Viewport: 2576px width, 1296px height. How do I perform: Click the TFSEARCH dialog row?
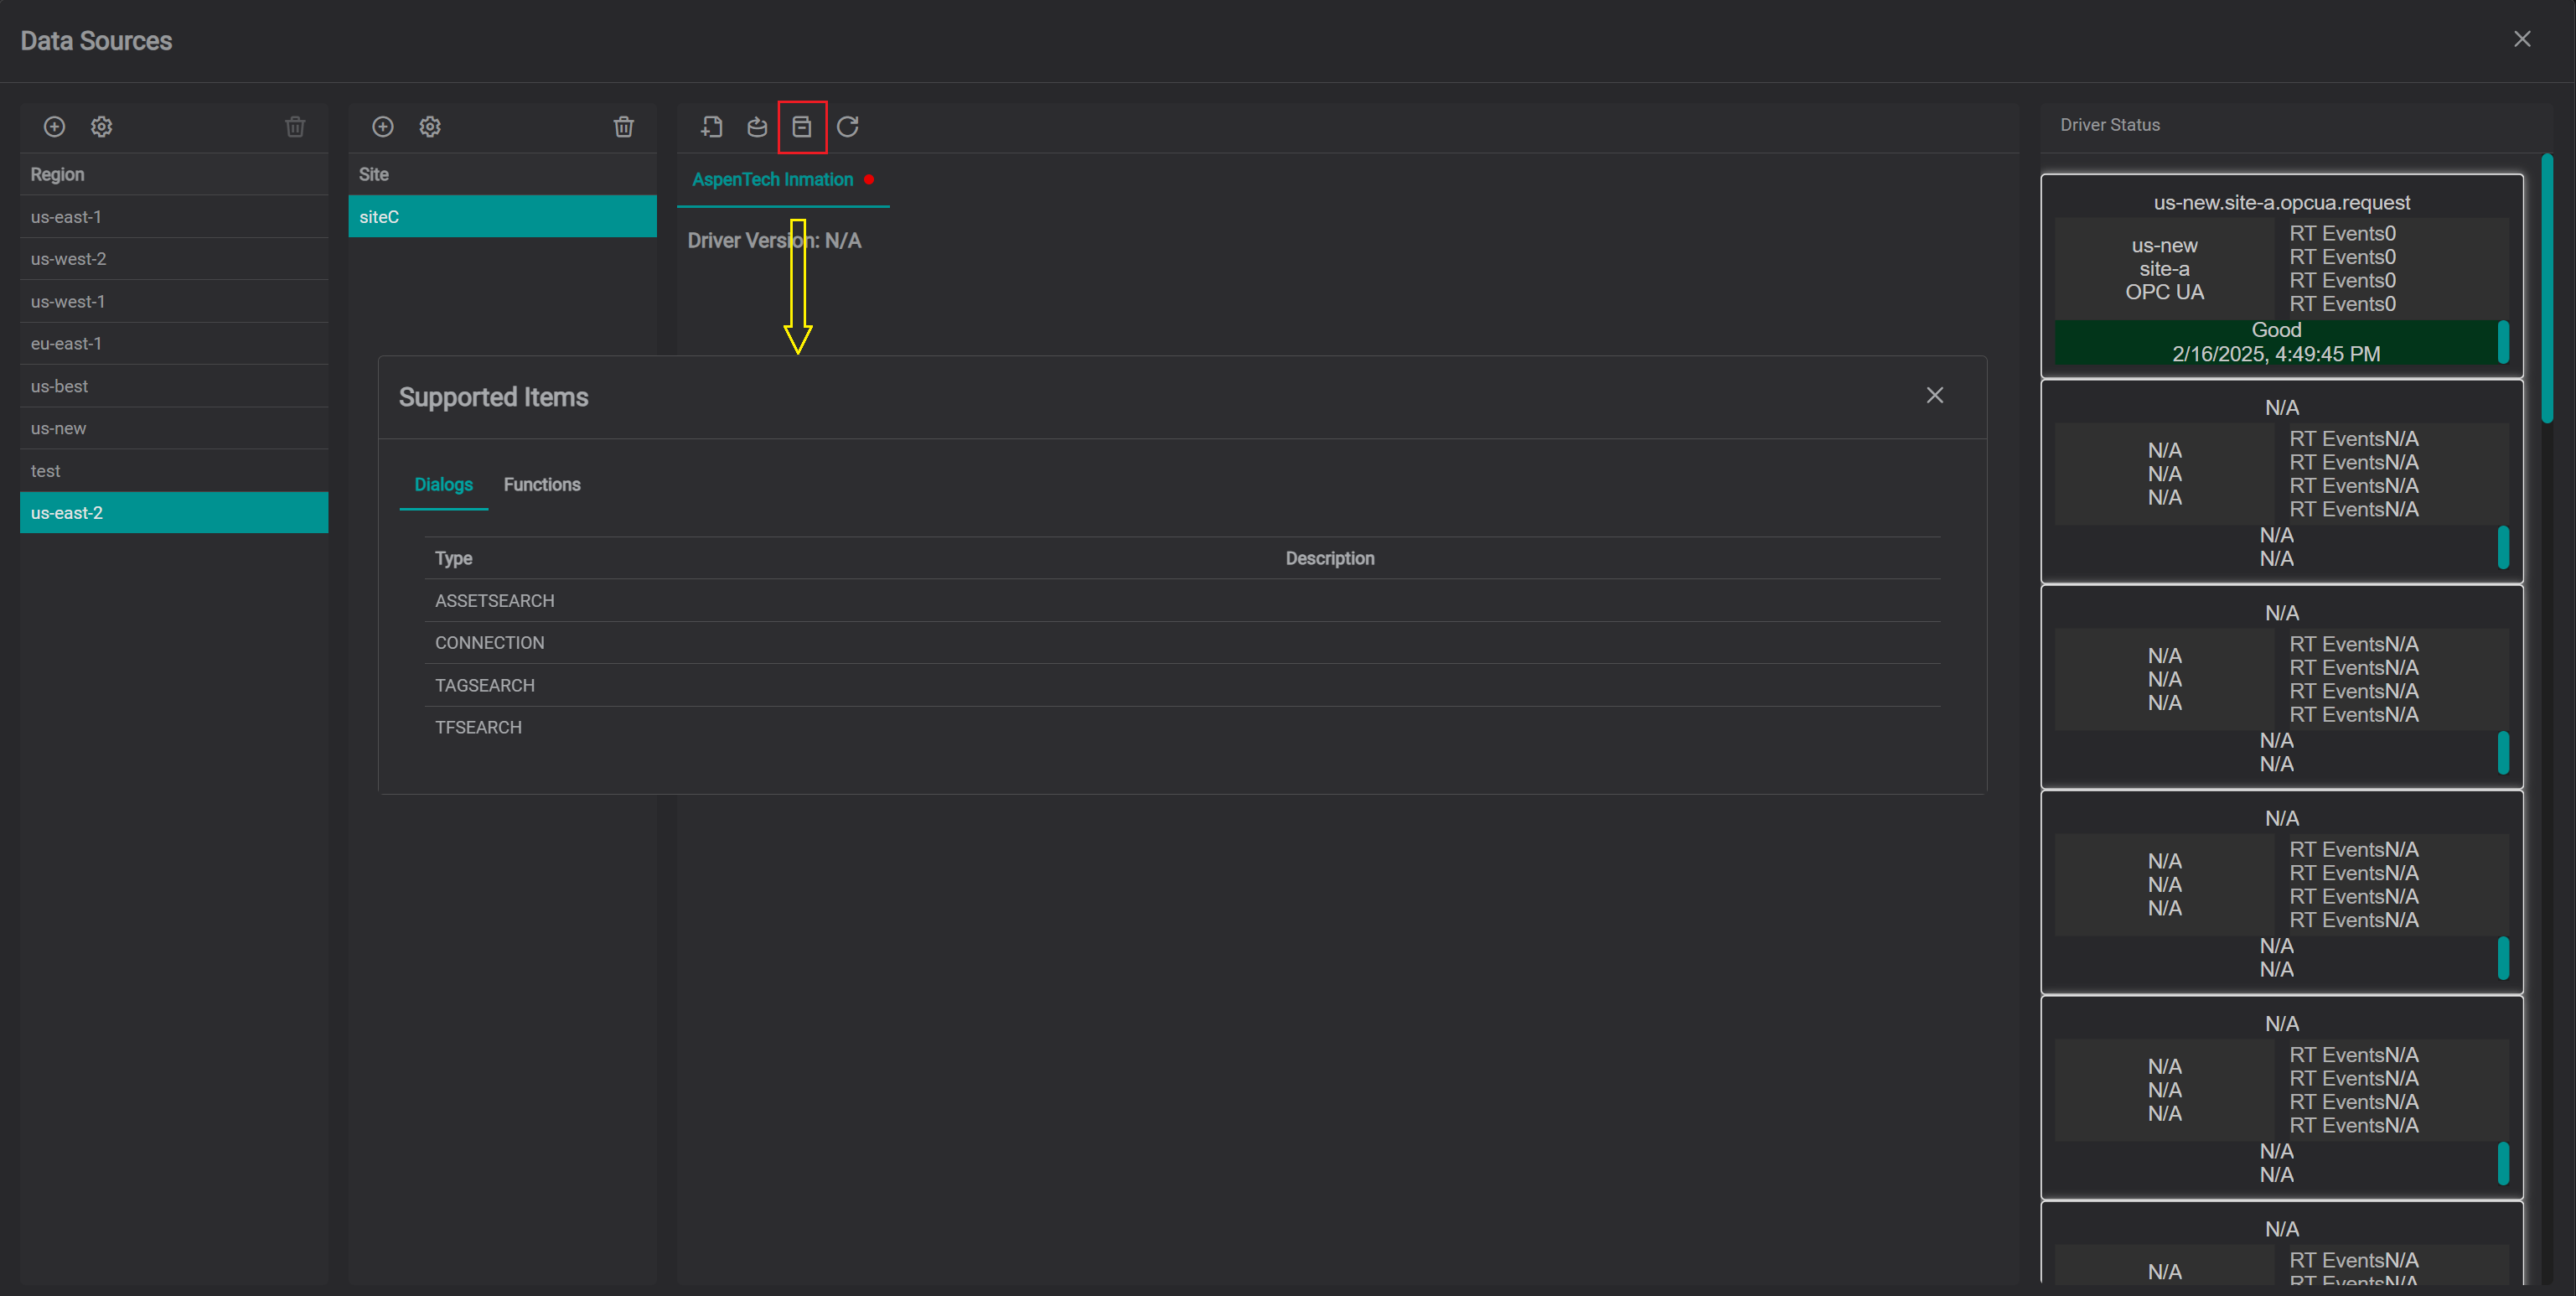coord(1182,728)
